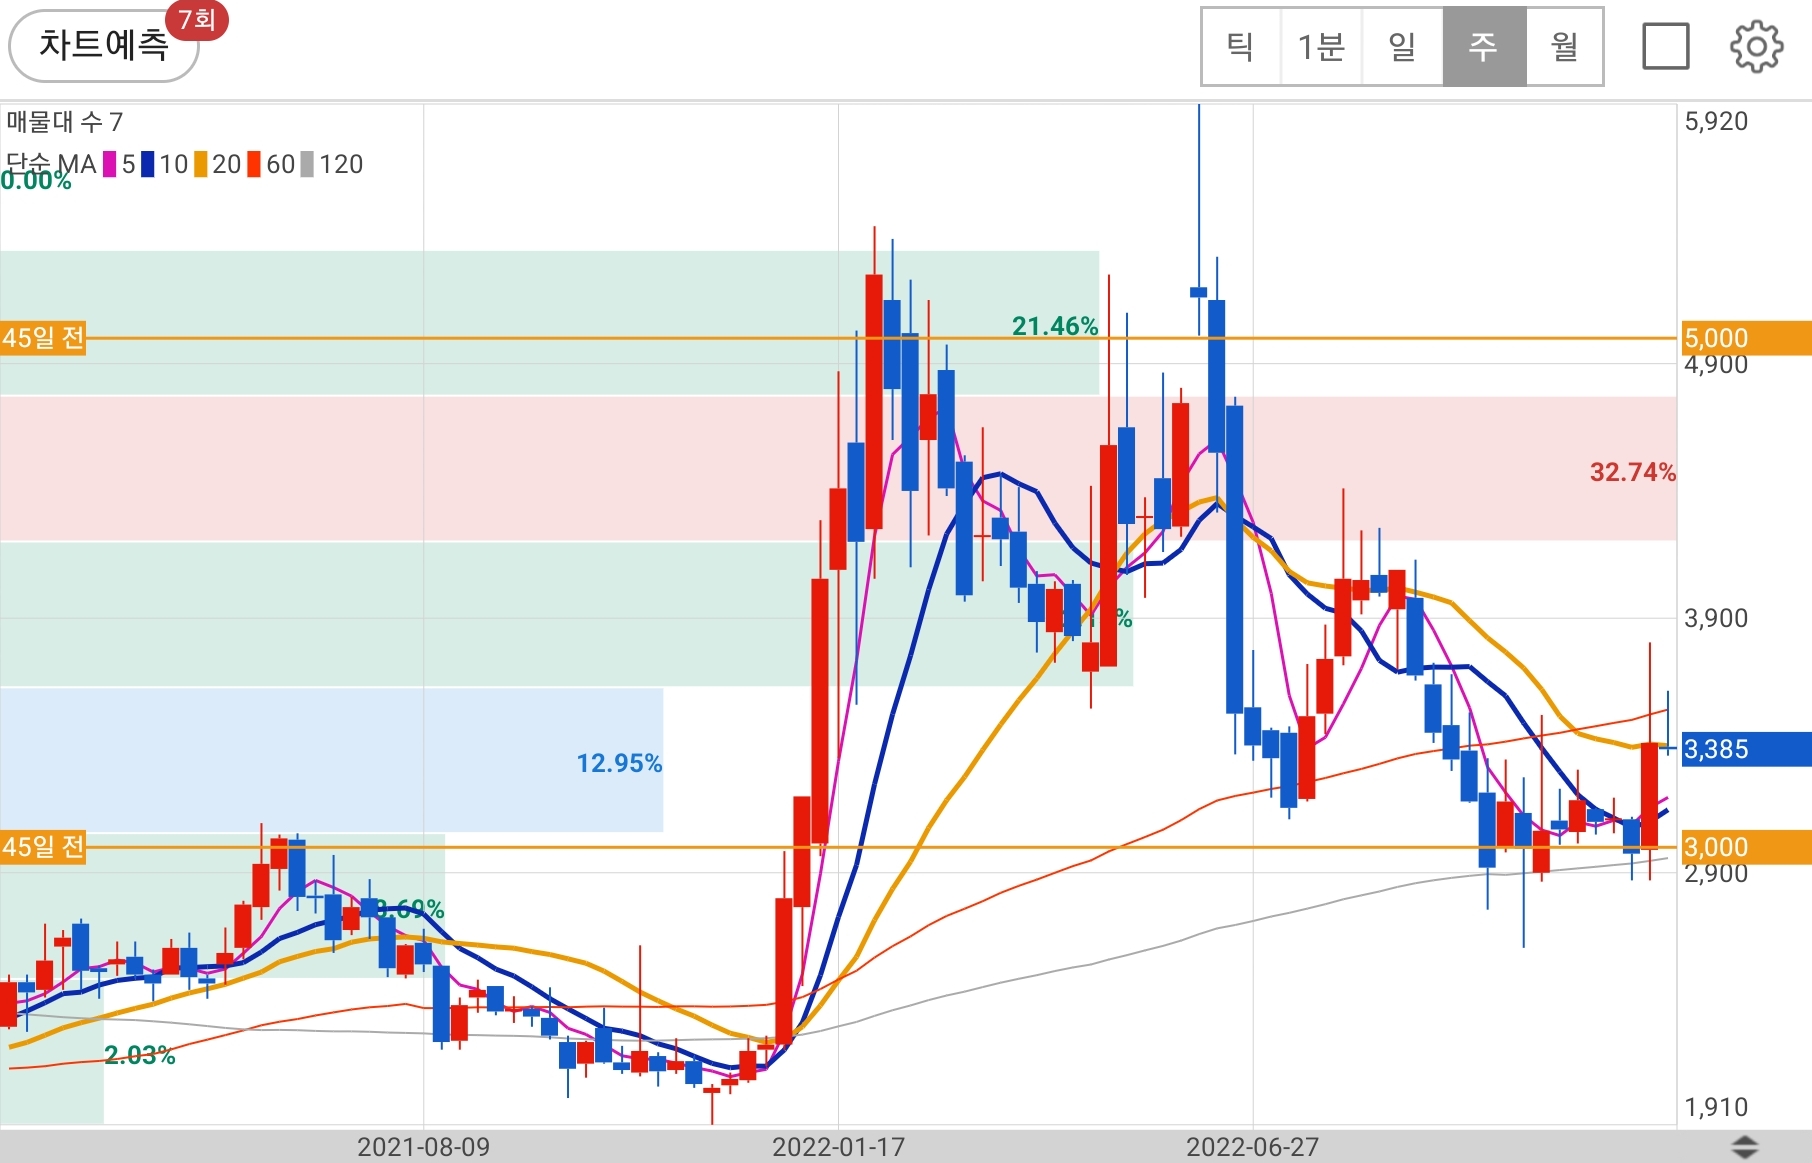Click the 5,920 price axis label
The height and width of the screenshot is (1163, 1812).
[x=1716, y=122]
